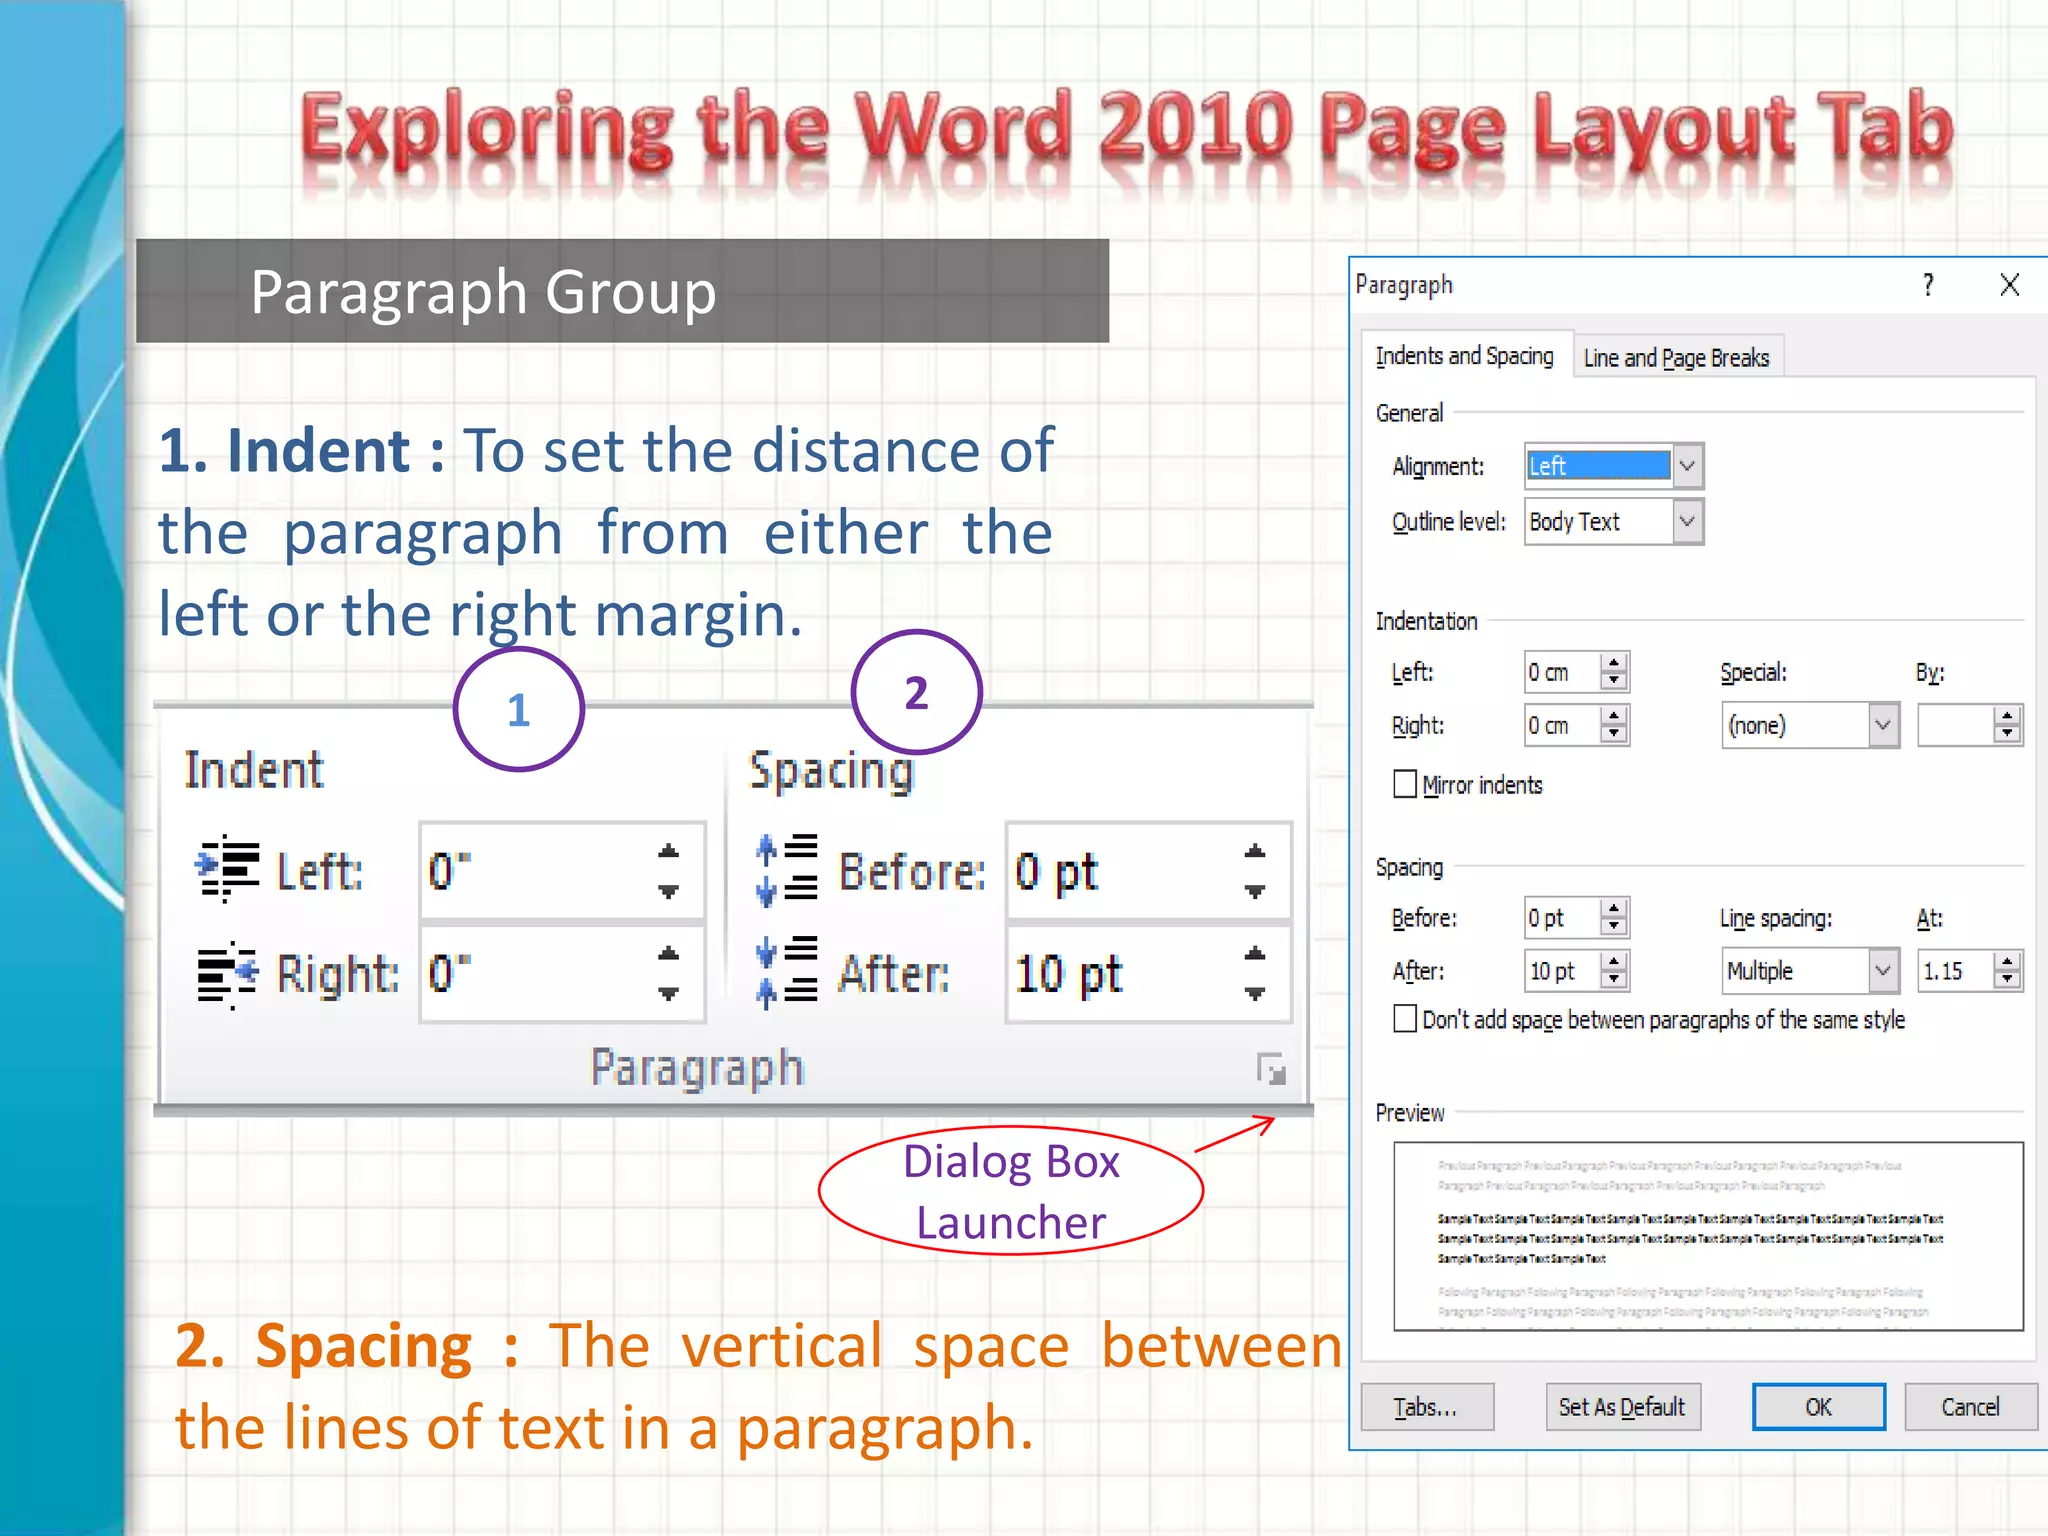Confirm the dialog with OK
Viewport: 2048px width, 1536px height.
coord(1819,1407)
